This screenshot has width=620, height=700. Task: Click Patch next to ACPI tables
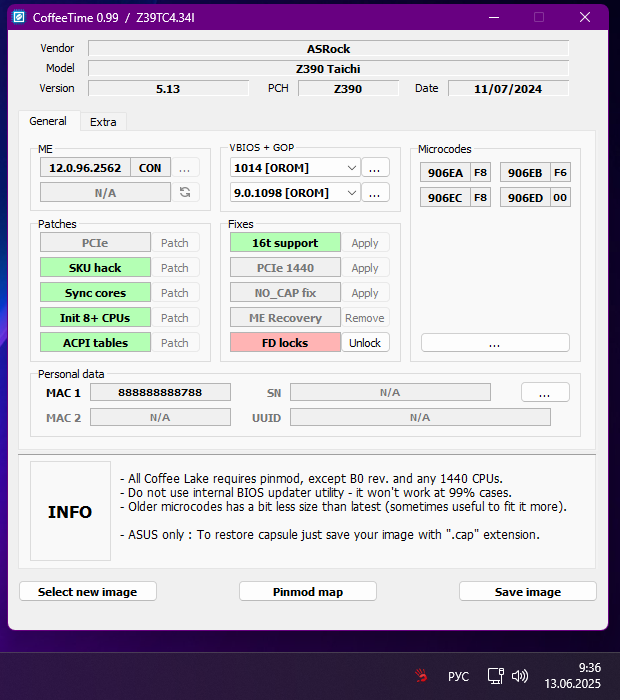175,343
